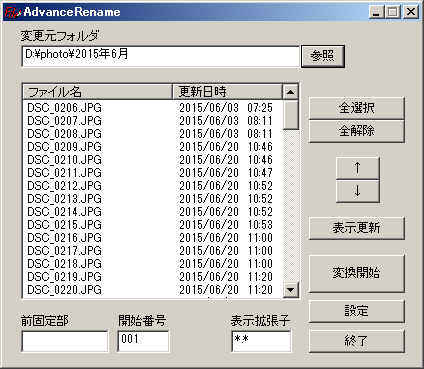Click date 2015/06/20 10:53
The width and height of the screenshot is (424, 369).
pyautogui.click(x=226, y=225)
